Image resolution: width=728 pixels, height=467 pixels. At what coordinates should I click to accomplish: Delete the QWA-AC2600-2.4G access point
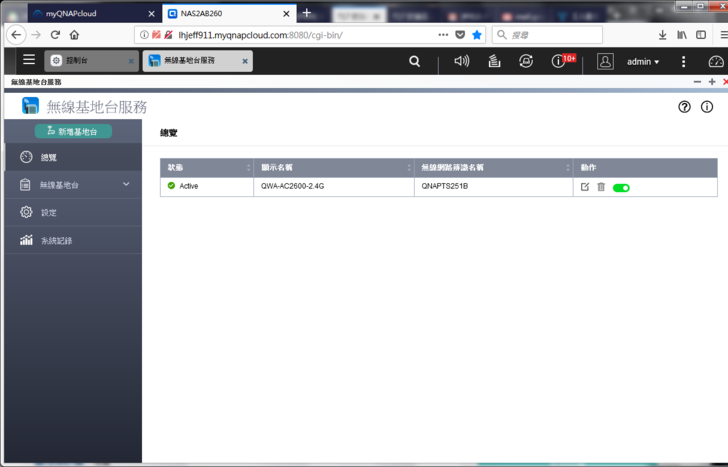(x=601, y=187)
